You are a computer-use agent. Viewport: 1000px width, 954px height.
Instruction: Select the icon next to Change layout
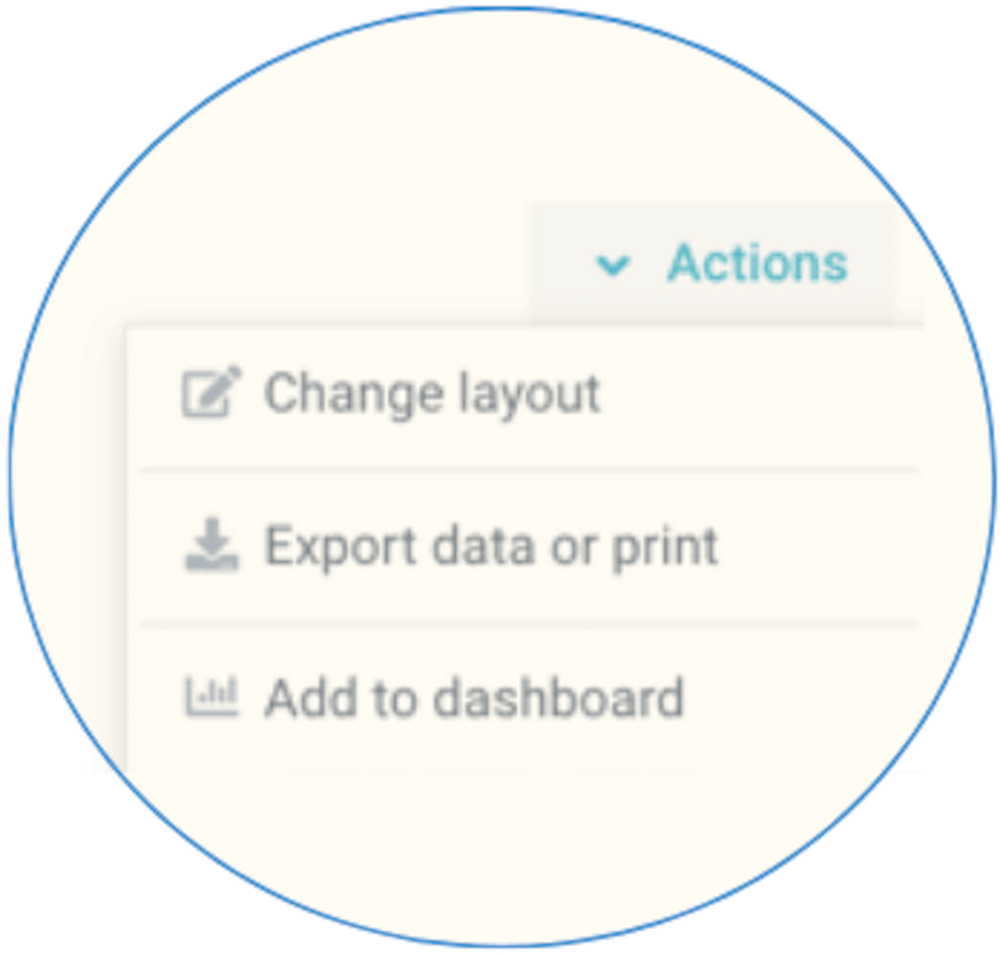(x=211, y=392)
